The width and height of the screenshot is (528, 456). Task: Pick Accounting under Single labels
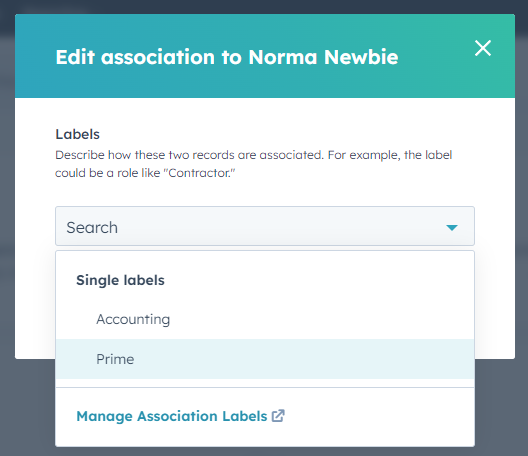(133, 319)
